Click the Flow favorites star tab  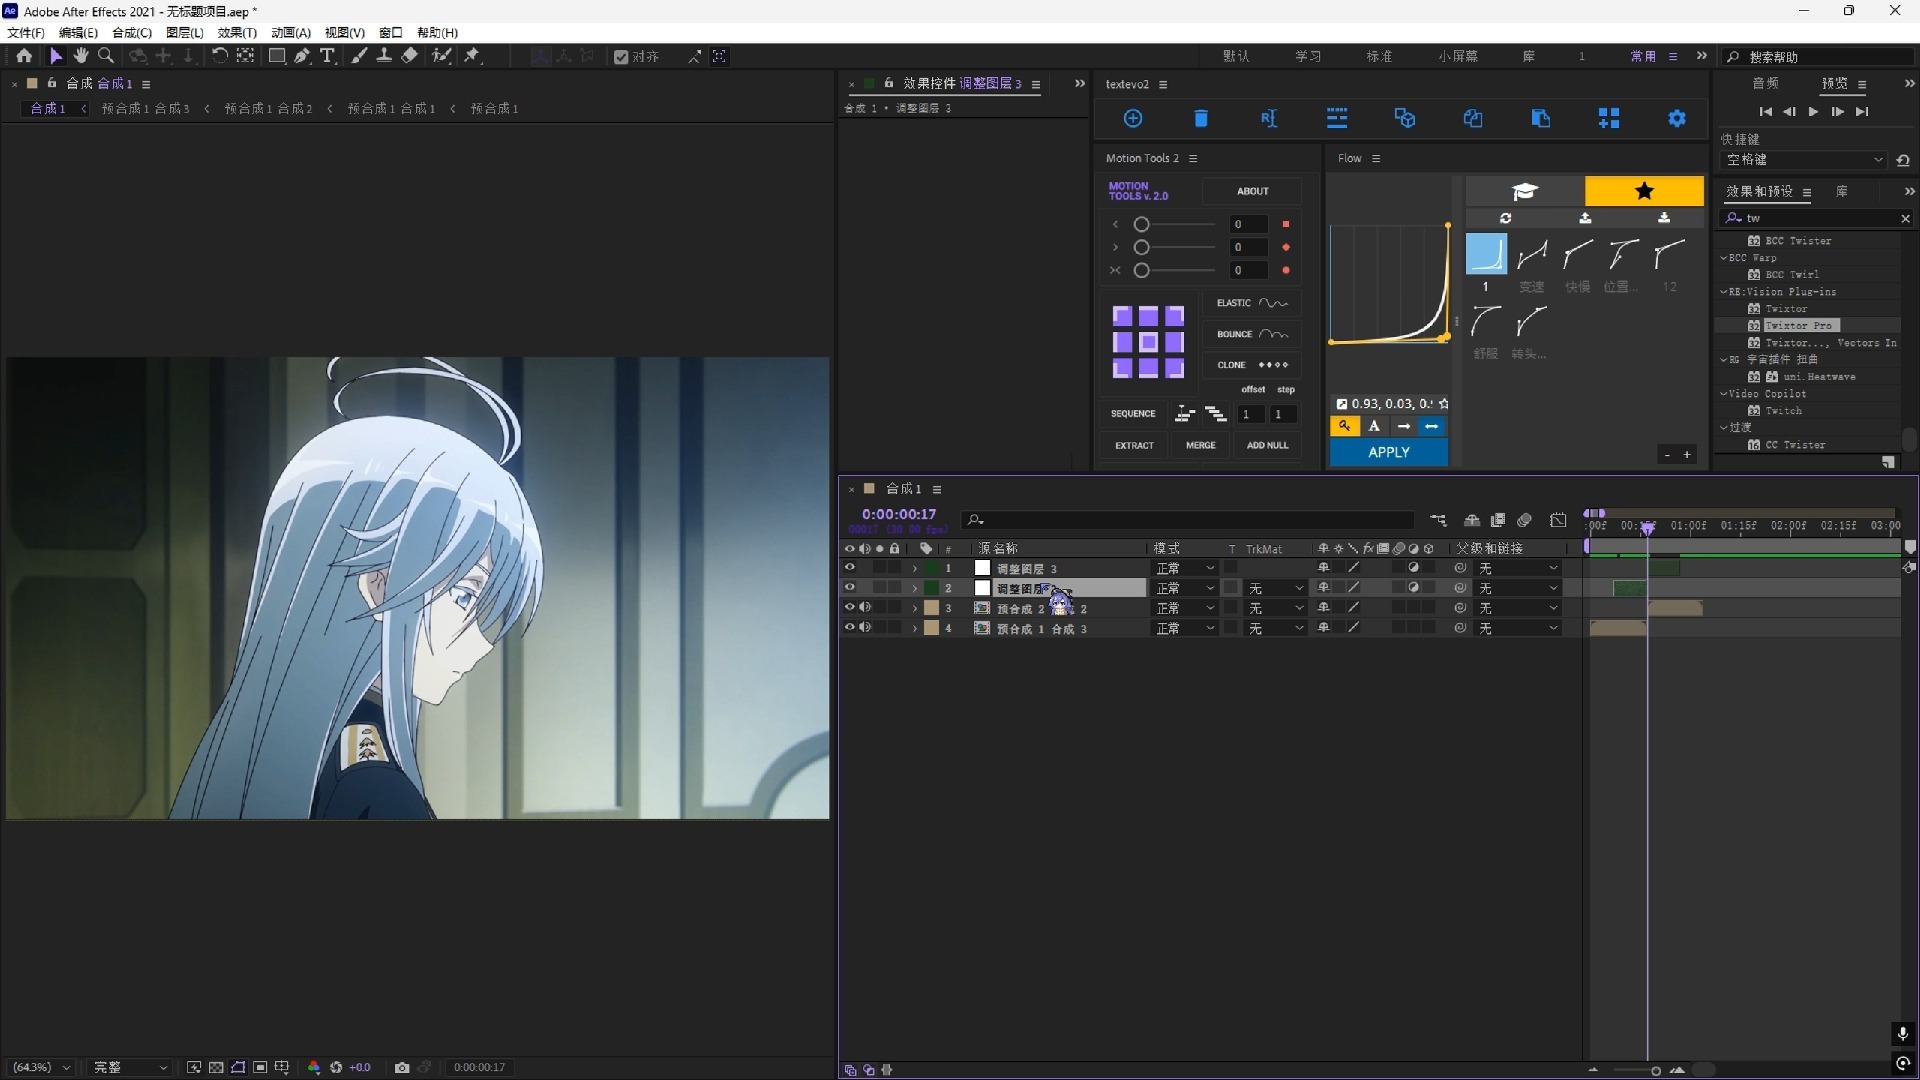pos(1644,191)
